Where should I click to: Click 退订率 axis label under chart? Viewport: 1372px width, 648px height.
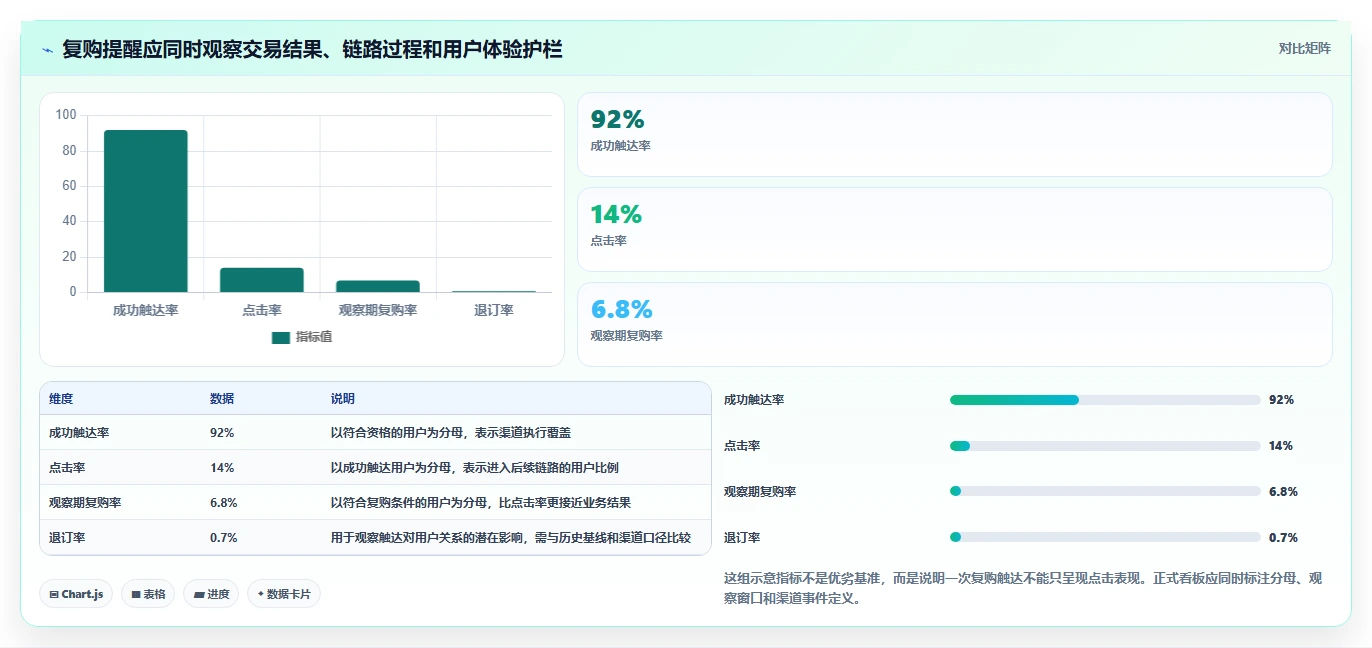[x=494, y=310]
